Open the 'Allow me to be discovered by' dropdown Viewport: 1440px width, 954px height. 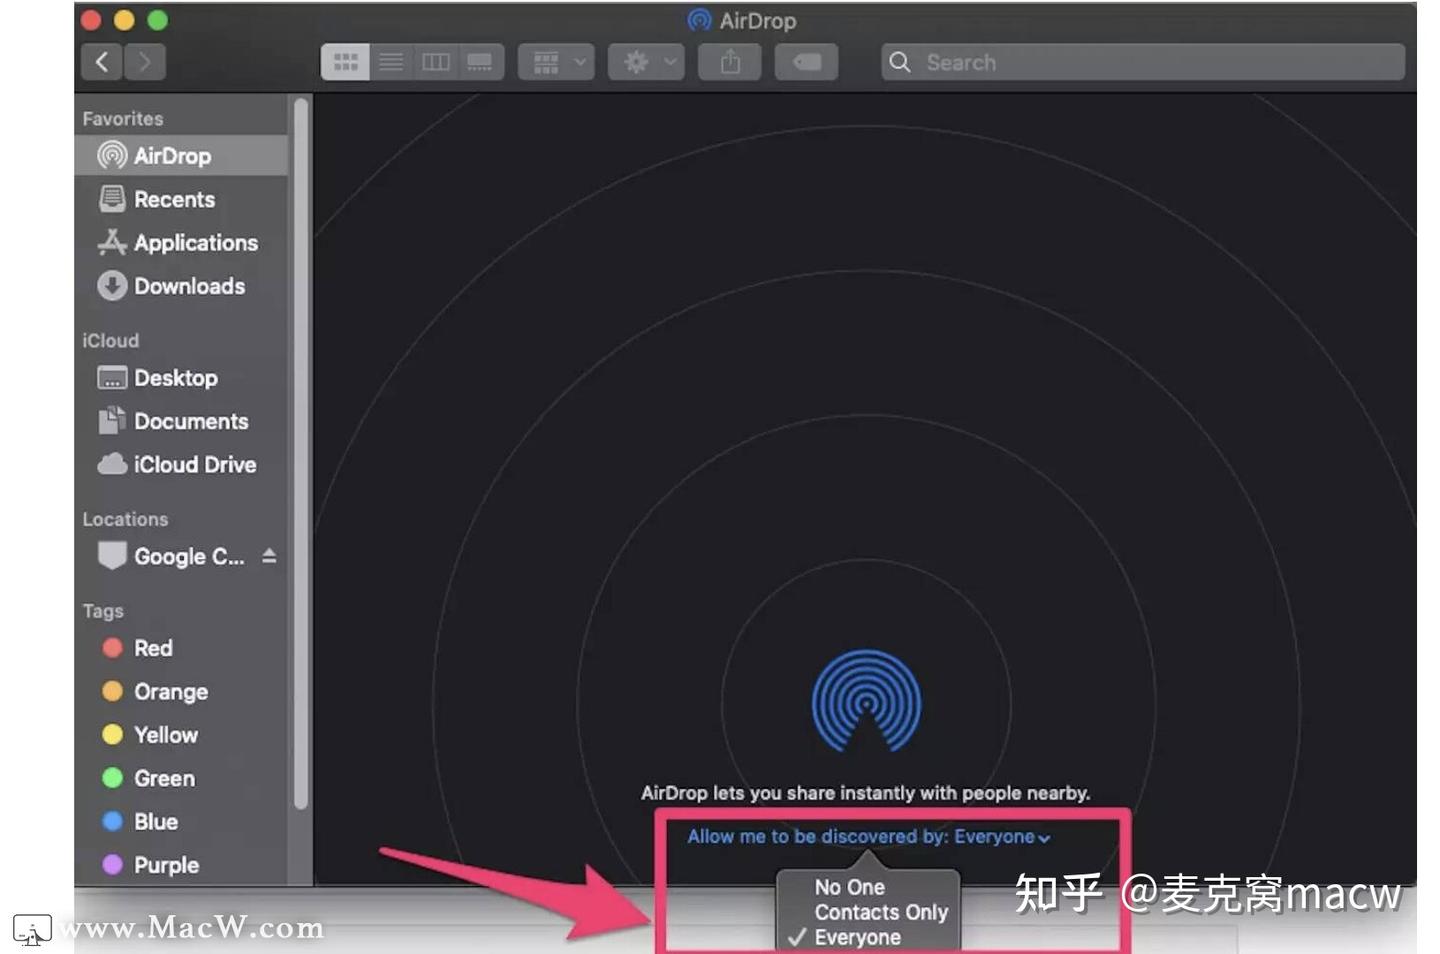868,837
